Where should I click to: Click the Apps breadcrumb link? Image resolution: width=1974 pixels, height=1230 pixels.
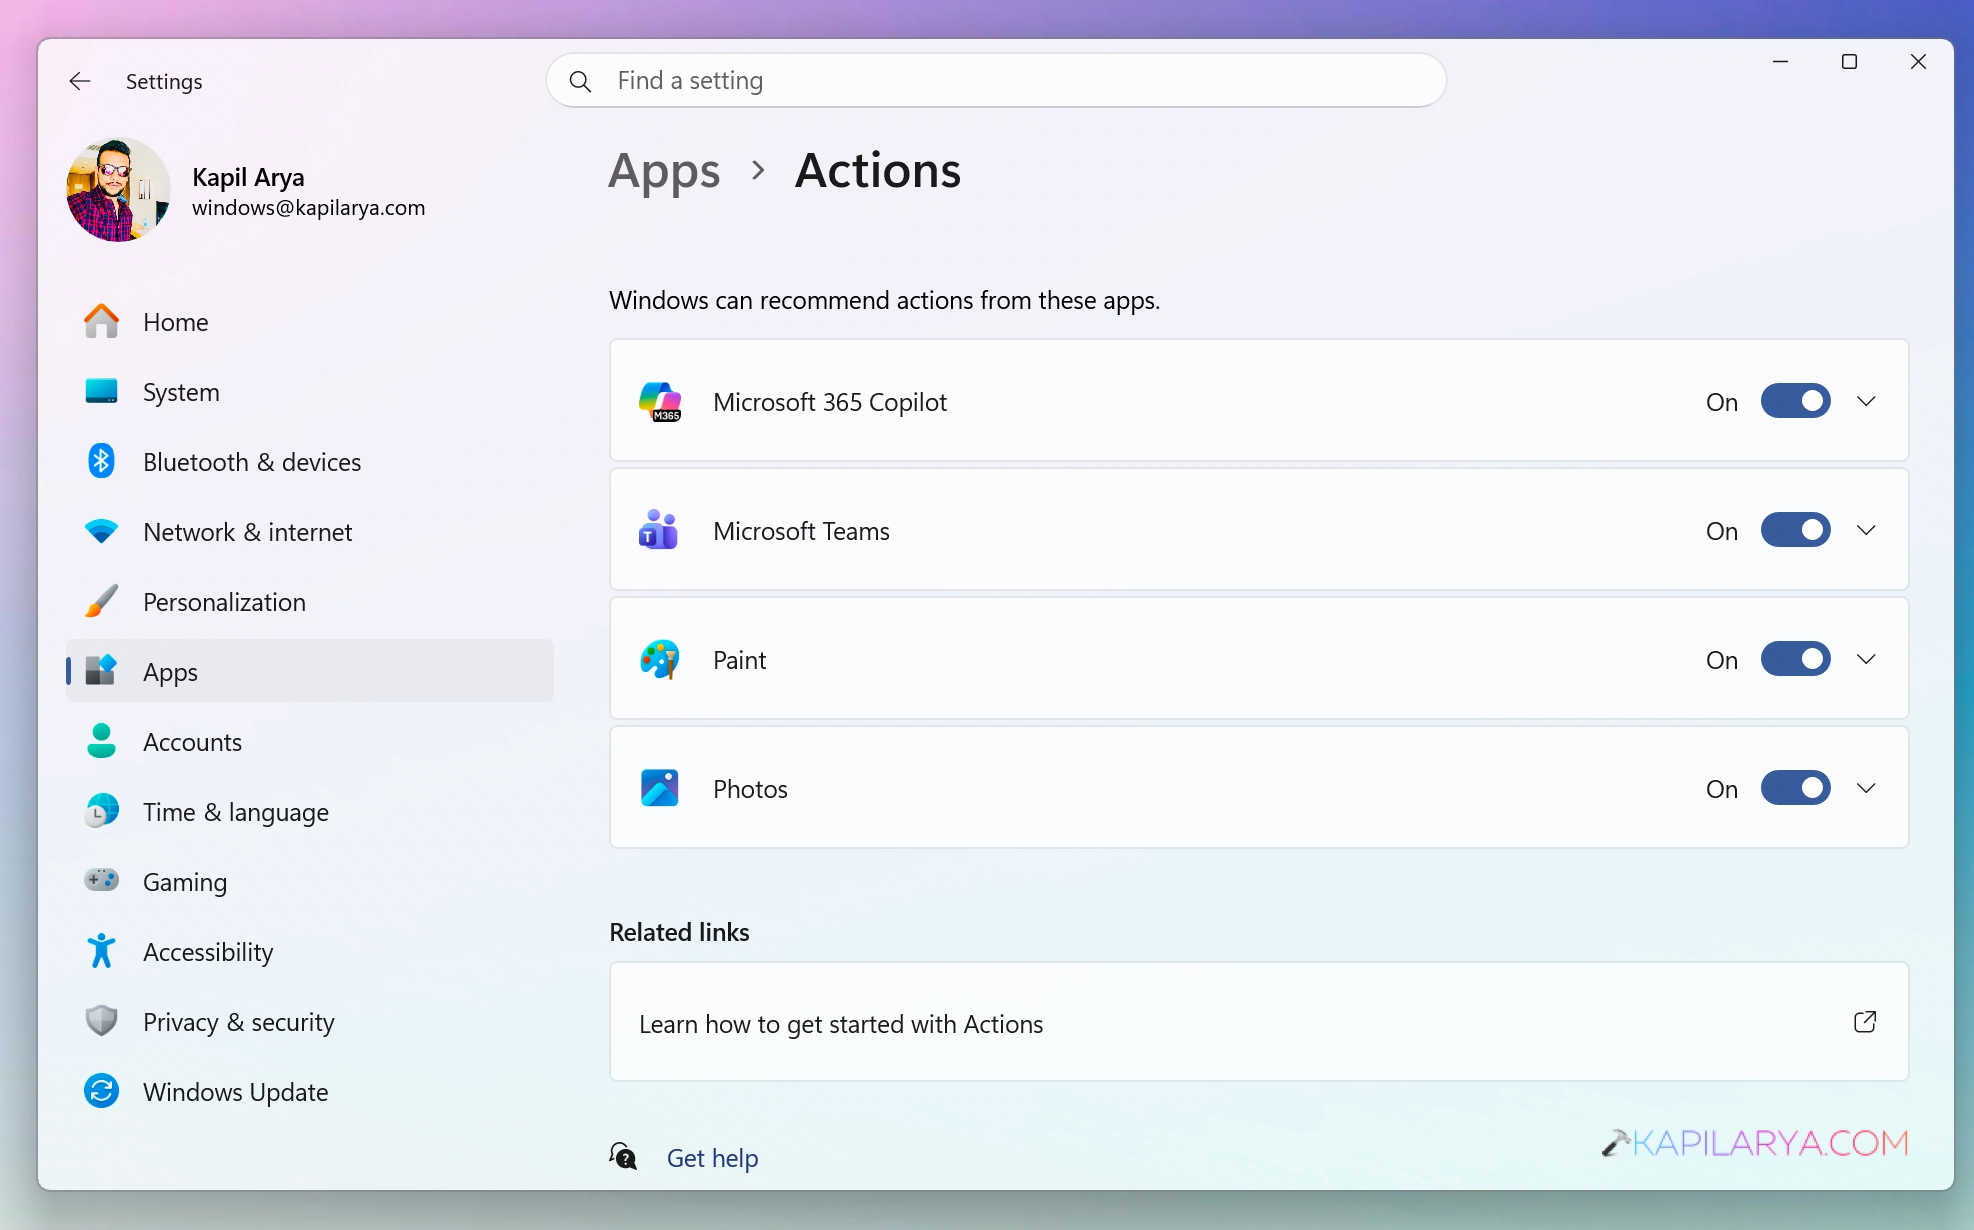click(x=664, y=171)
